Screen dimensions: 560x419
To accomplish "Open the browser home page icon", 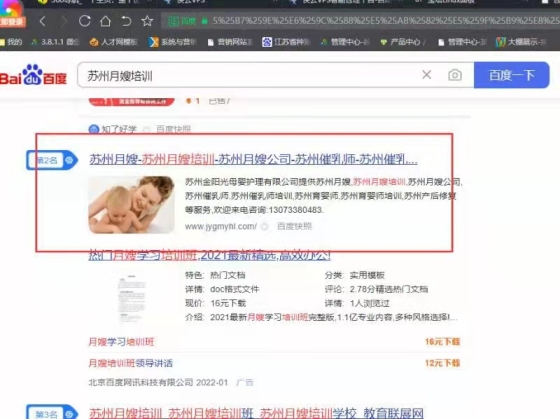I will [105, 21].
